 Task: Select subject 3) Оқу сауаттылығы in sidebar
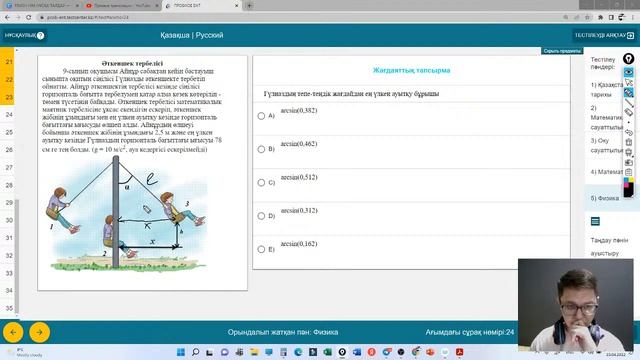coord(607,145)
